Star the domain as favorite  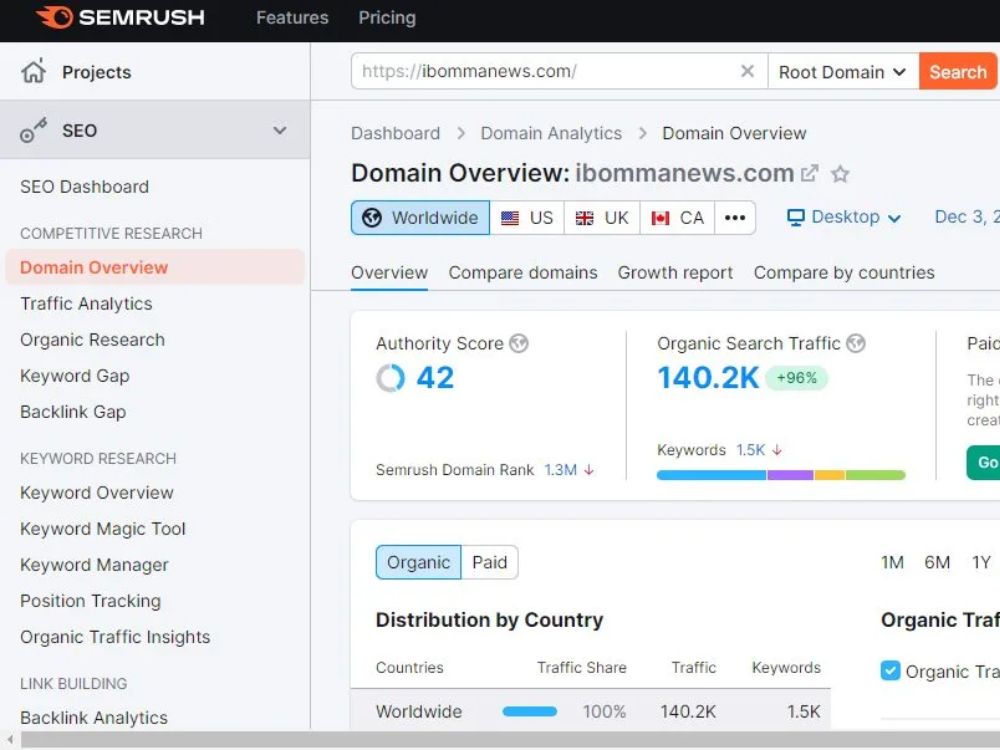[840, 173]
